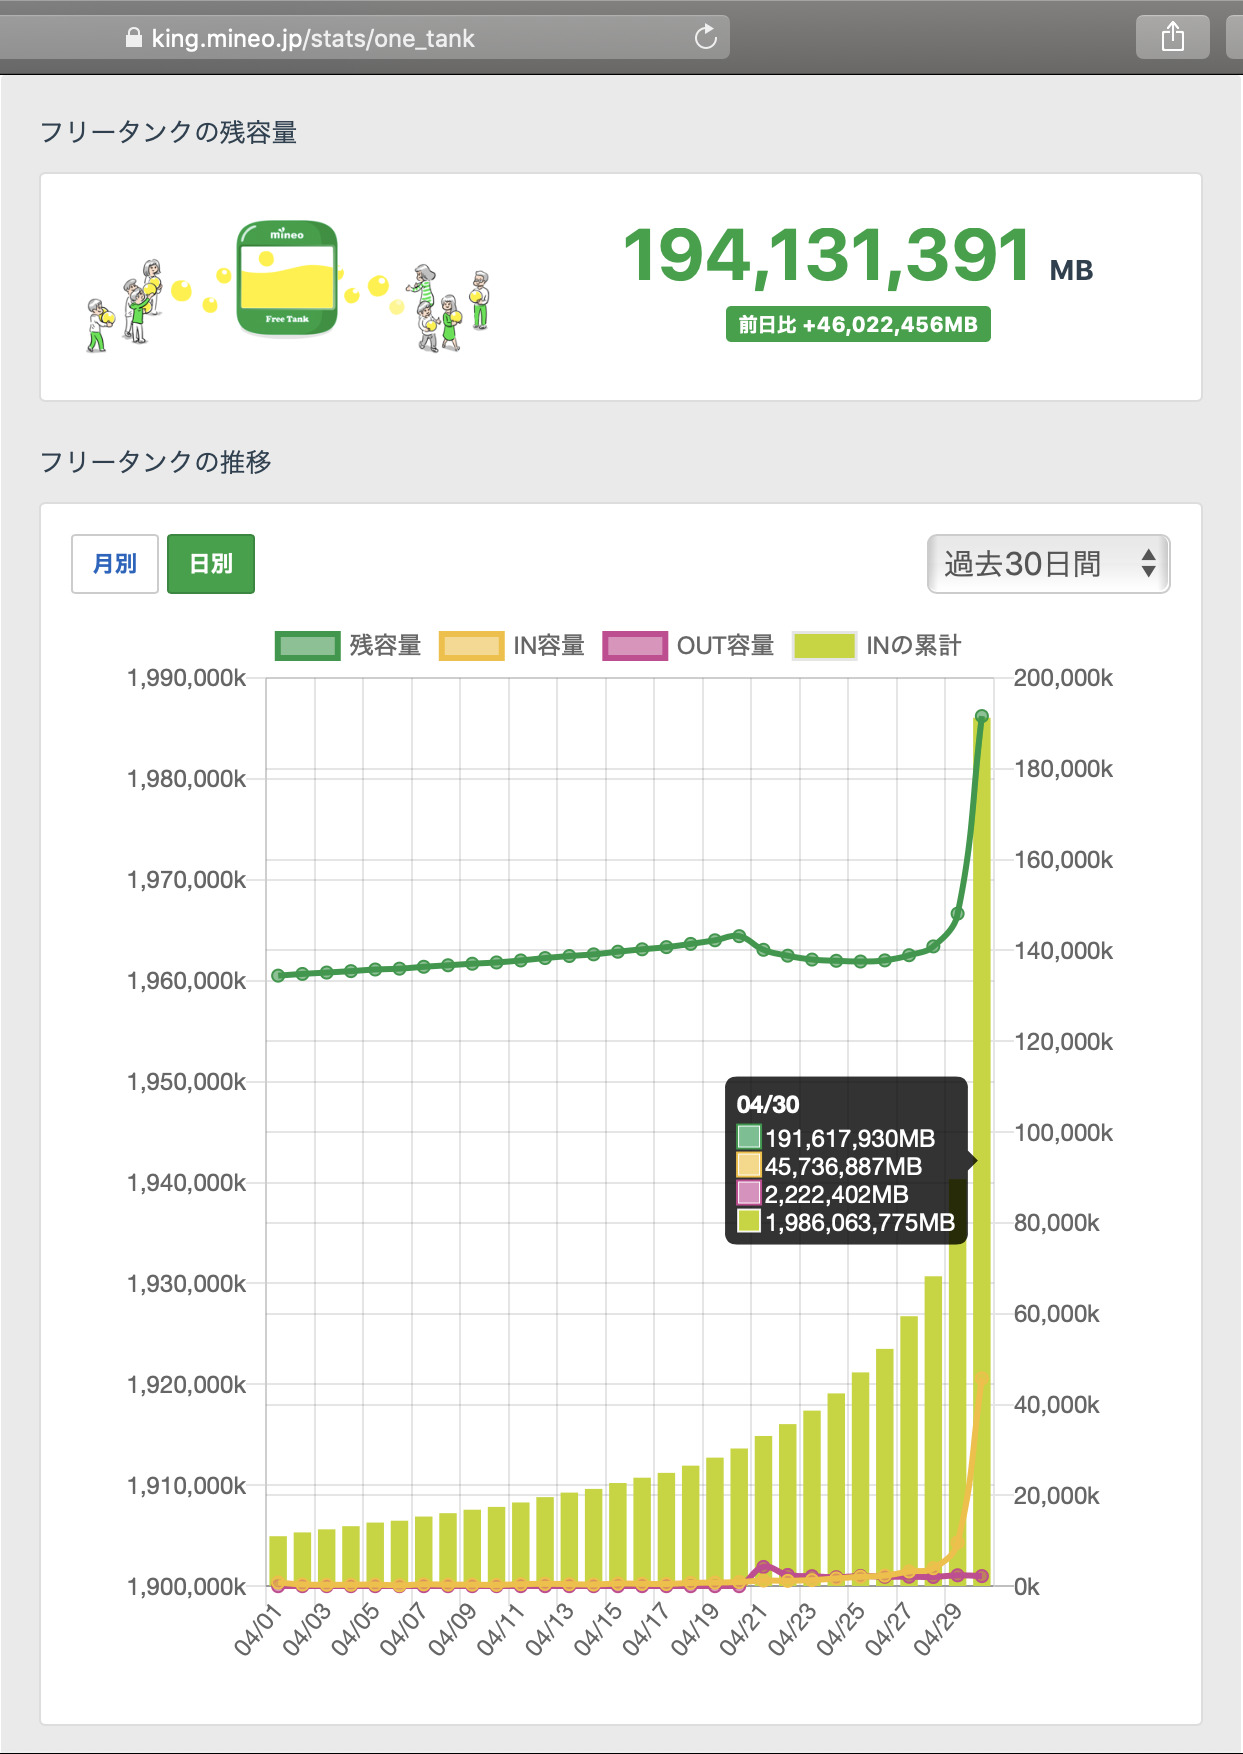Open the 過去30日間 period dropdown
The height and width of the screenshot is (1754, 1243).
1048,564
